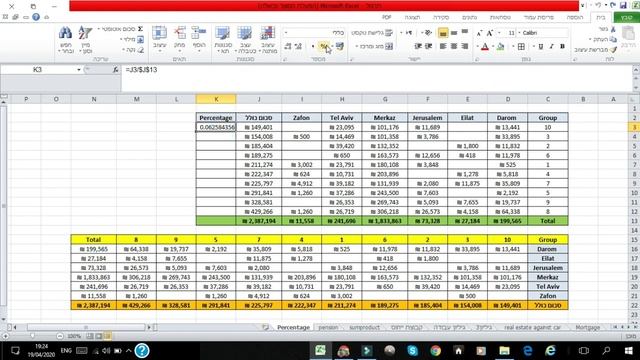This screenshot has height=360, width=640.
Task: Open Format as Table gallery
Action: pyautogui.click(x=245, y=40)
